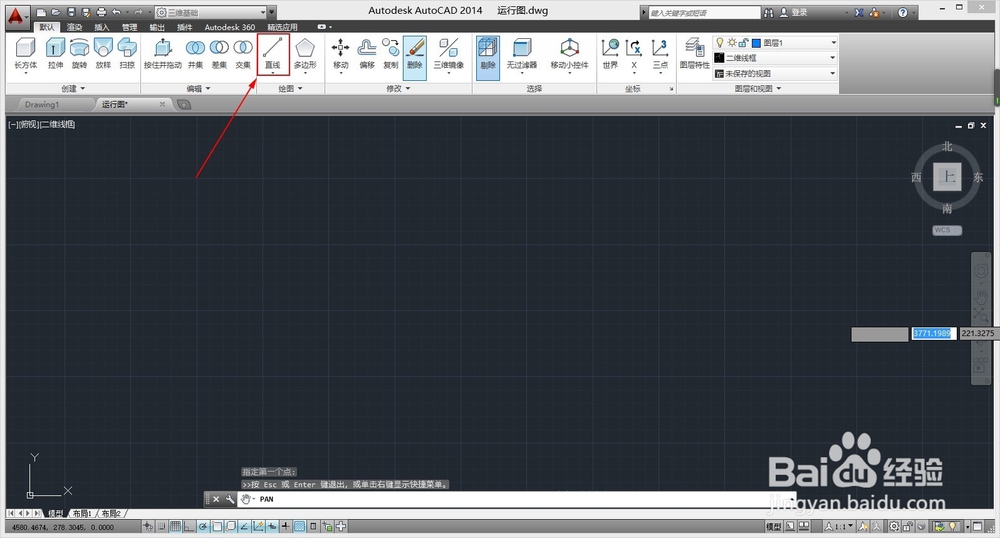Image resolution: width=1000 pixels, height=538 pixels.
Task: Choose the 旋转 revolve tool
Action: 79,54
